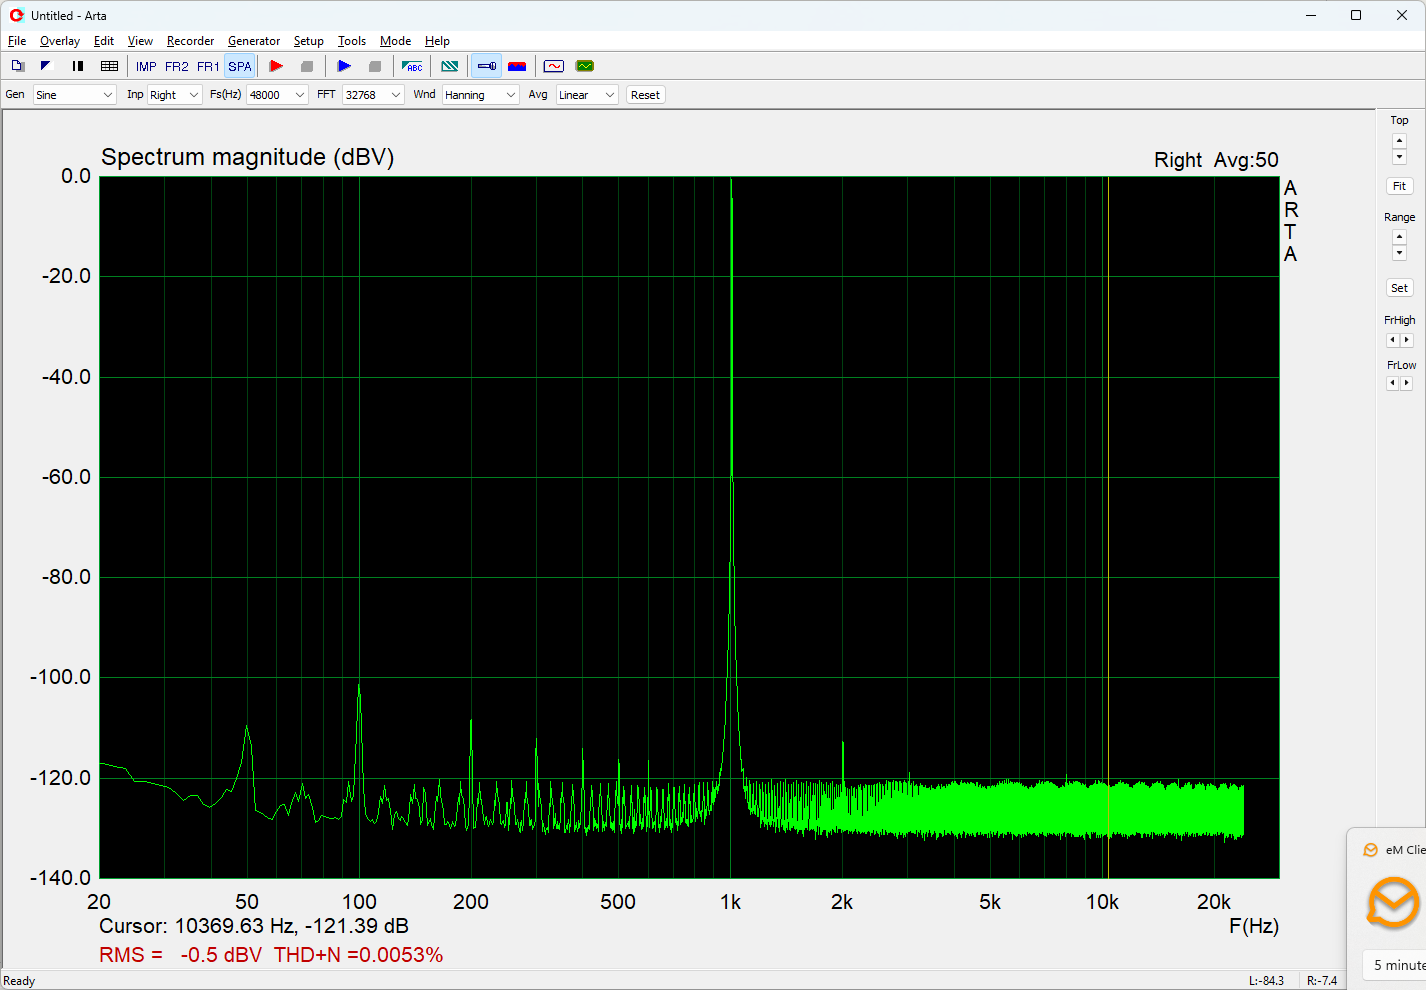
Task: Click the Cursor frequency readout text
Action: [x=254, y=926]
